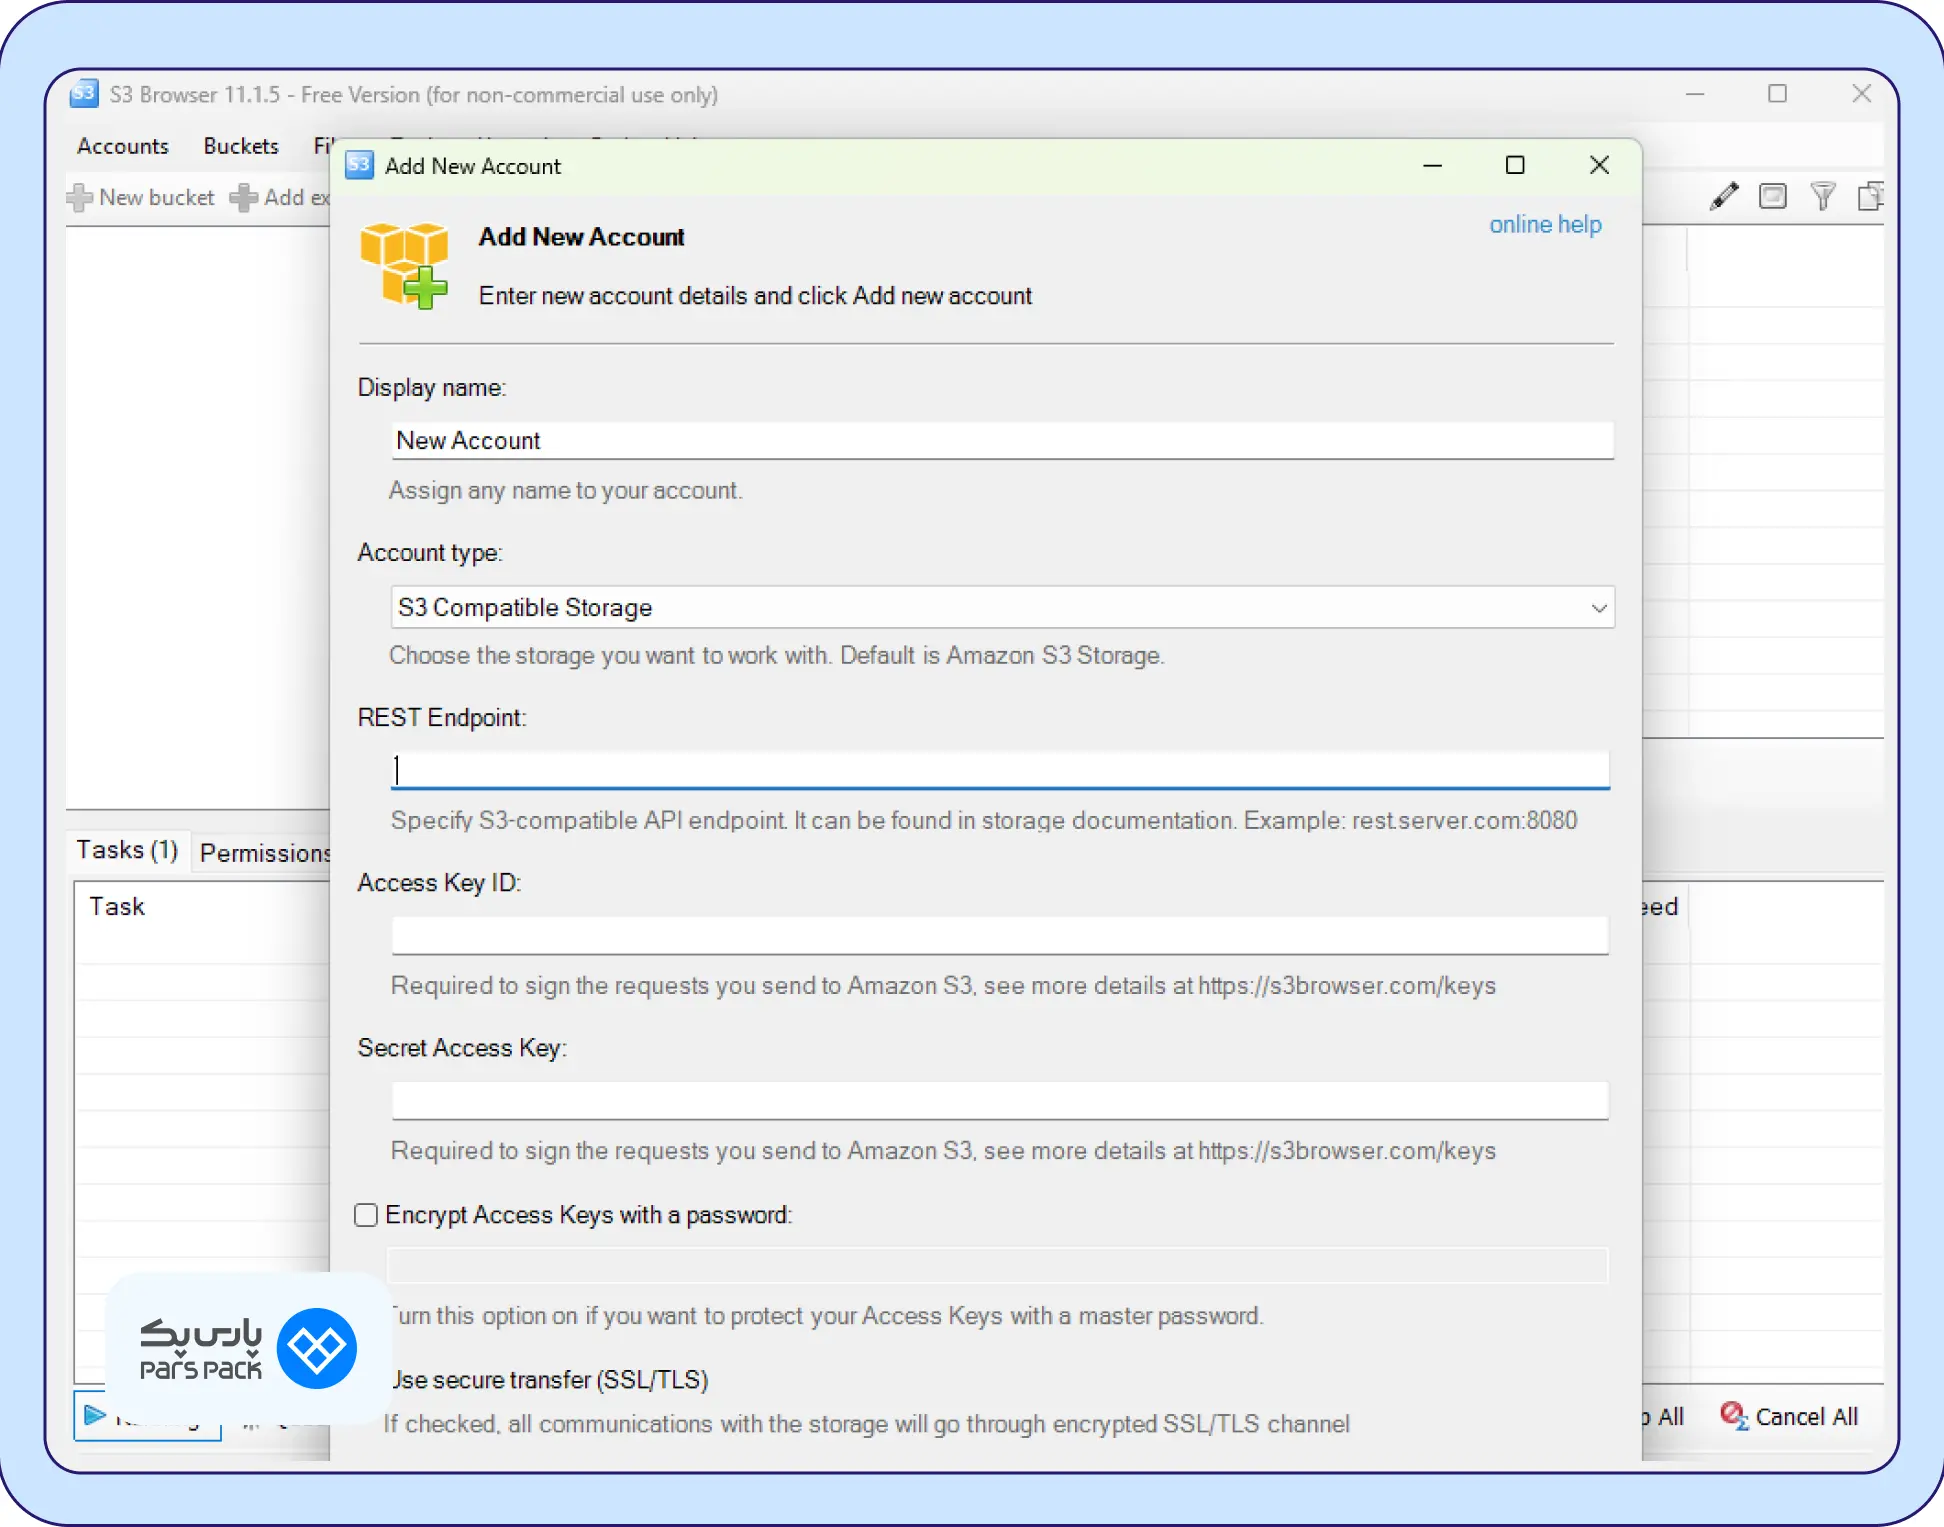Click the New bucket plus icon

[80, 198]
